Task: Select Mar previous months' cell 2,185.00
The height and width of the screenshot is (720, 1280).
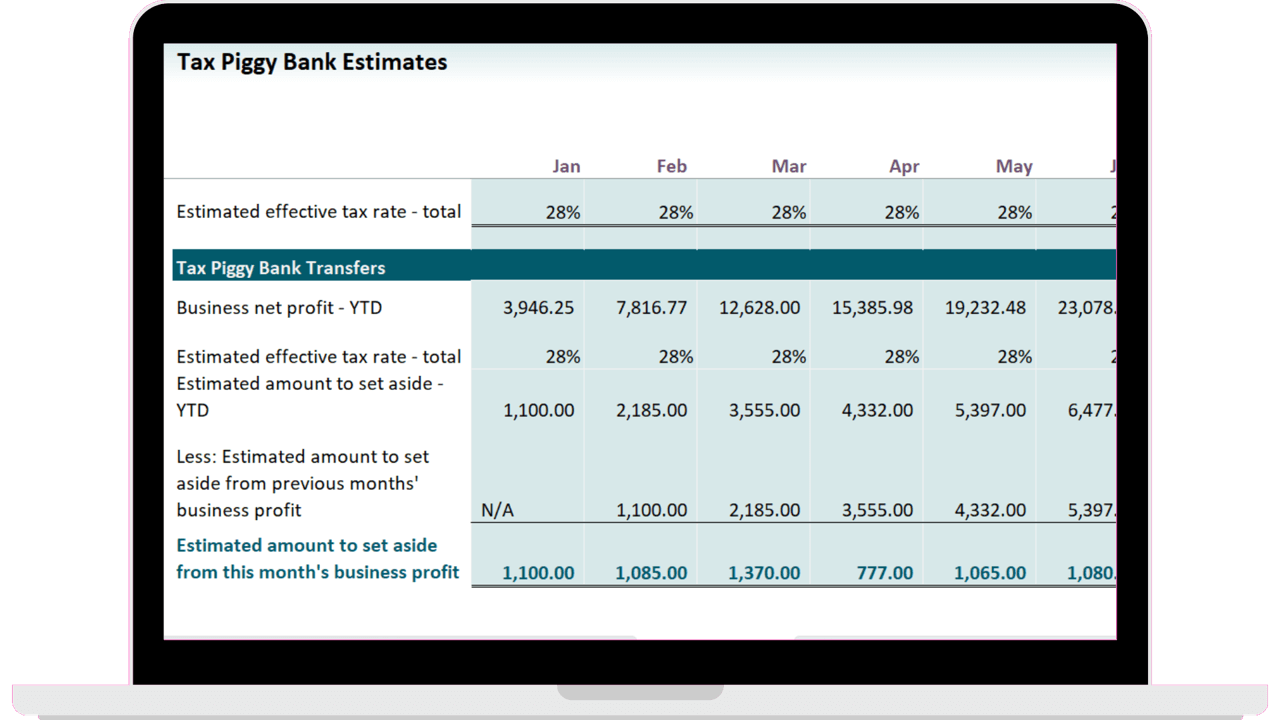Action: click(765, 510)
